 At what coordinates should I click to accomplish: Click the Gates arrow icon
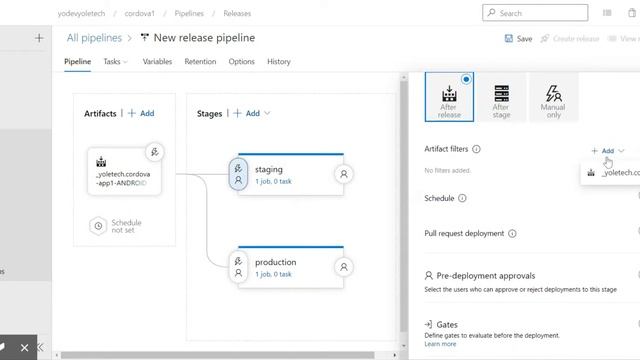[x=428, y=324]
